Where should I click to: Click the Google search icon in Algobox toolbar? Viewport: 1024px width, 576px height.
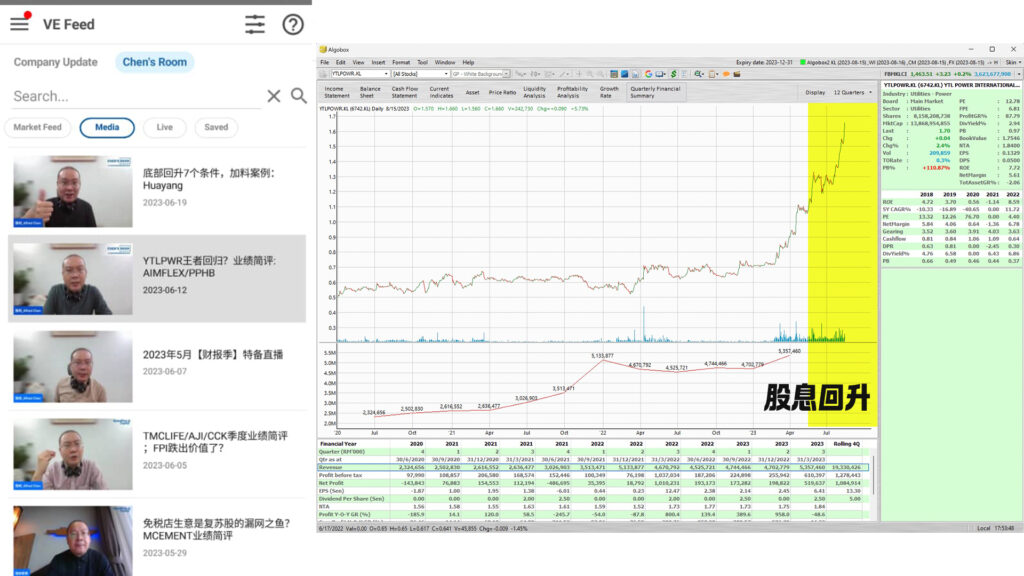click(648, 74)
